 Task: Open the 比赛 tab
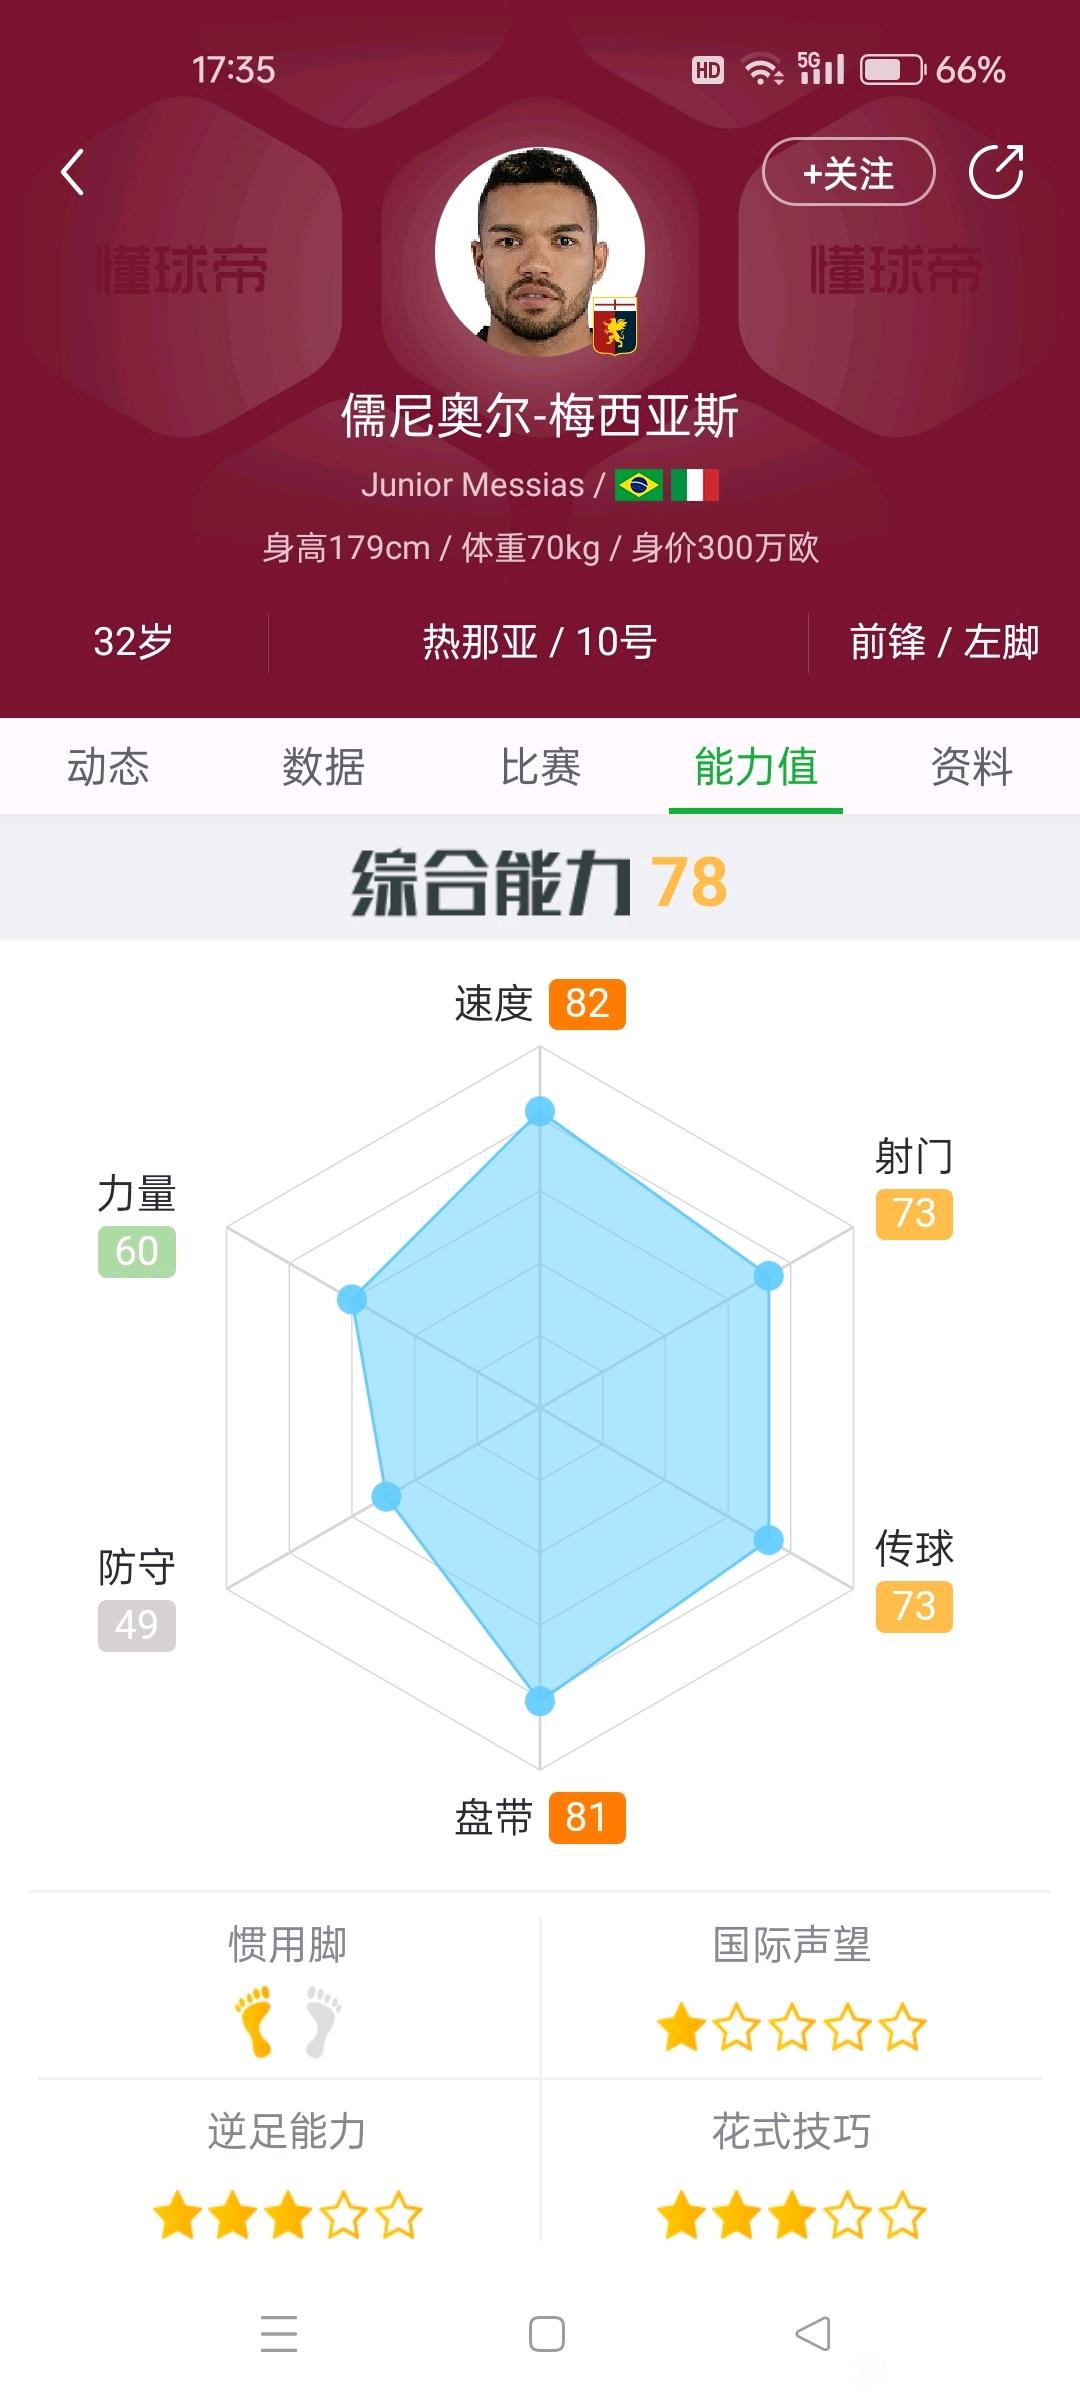(x=540, y=767)
